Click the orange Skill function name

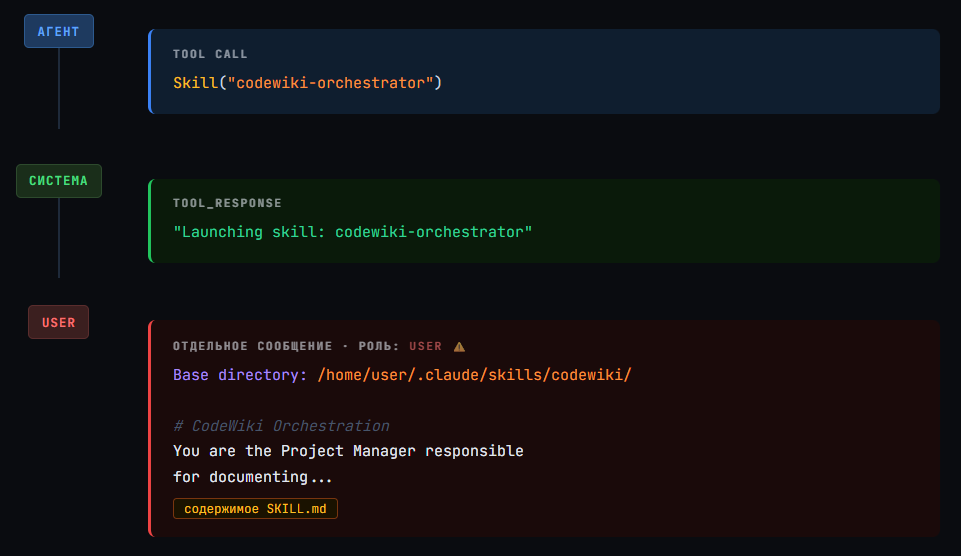195,82
